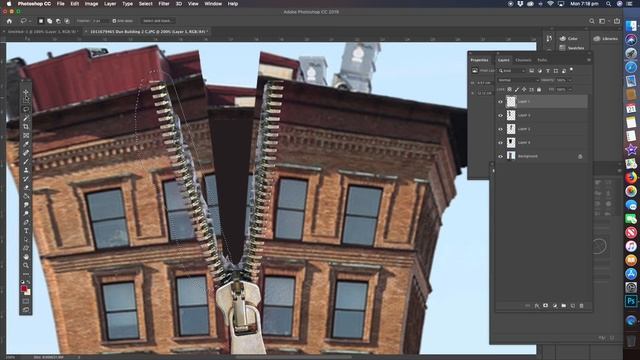Choose New Selection mode icon
640x360 pixels.
[x=41, y=21]
